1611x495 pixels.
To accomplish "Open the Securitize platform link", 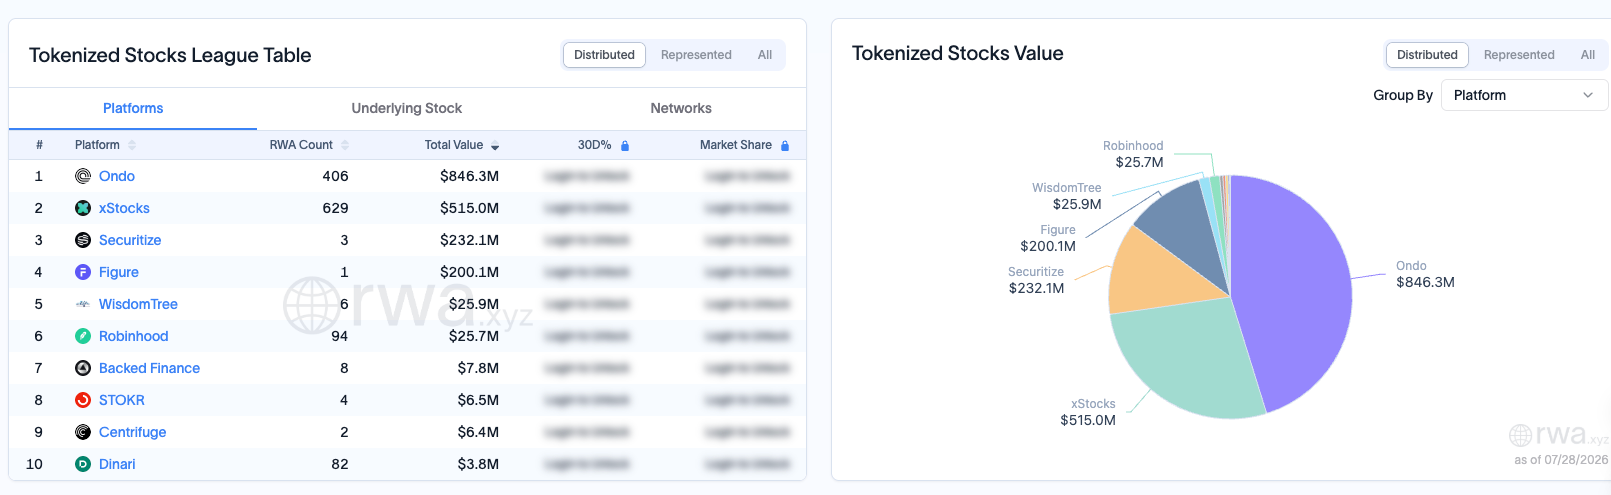I will click(x=130, y=240).
